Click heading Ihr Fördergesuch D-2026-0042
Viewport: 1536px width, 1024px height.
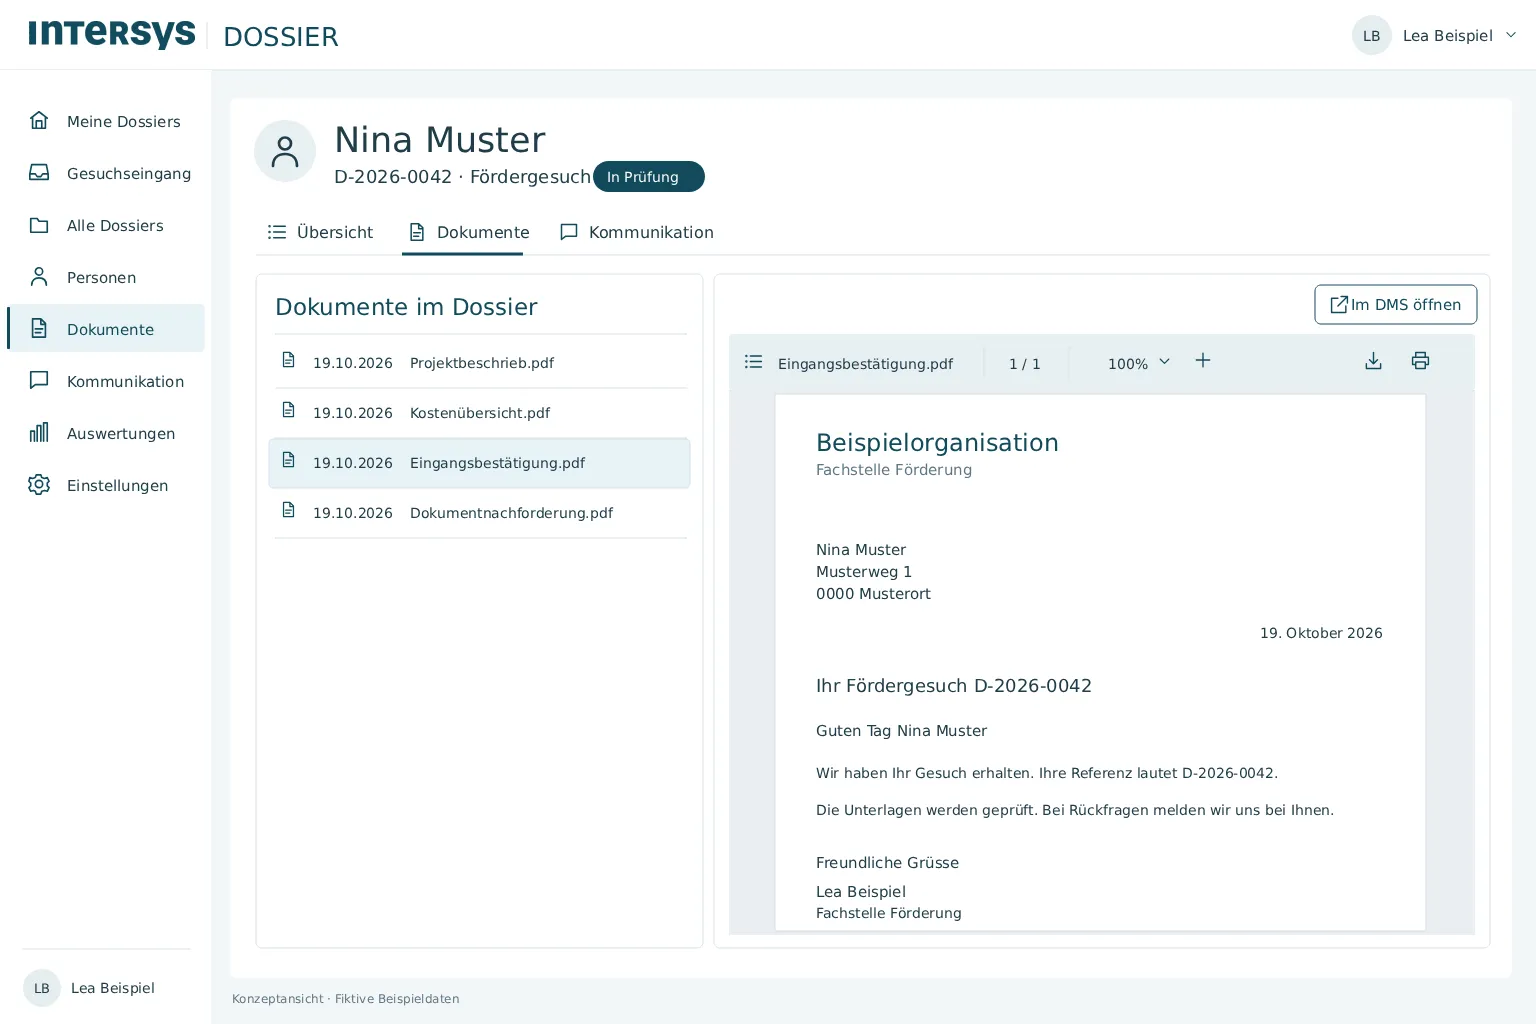[954, 686]
